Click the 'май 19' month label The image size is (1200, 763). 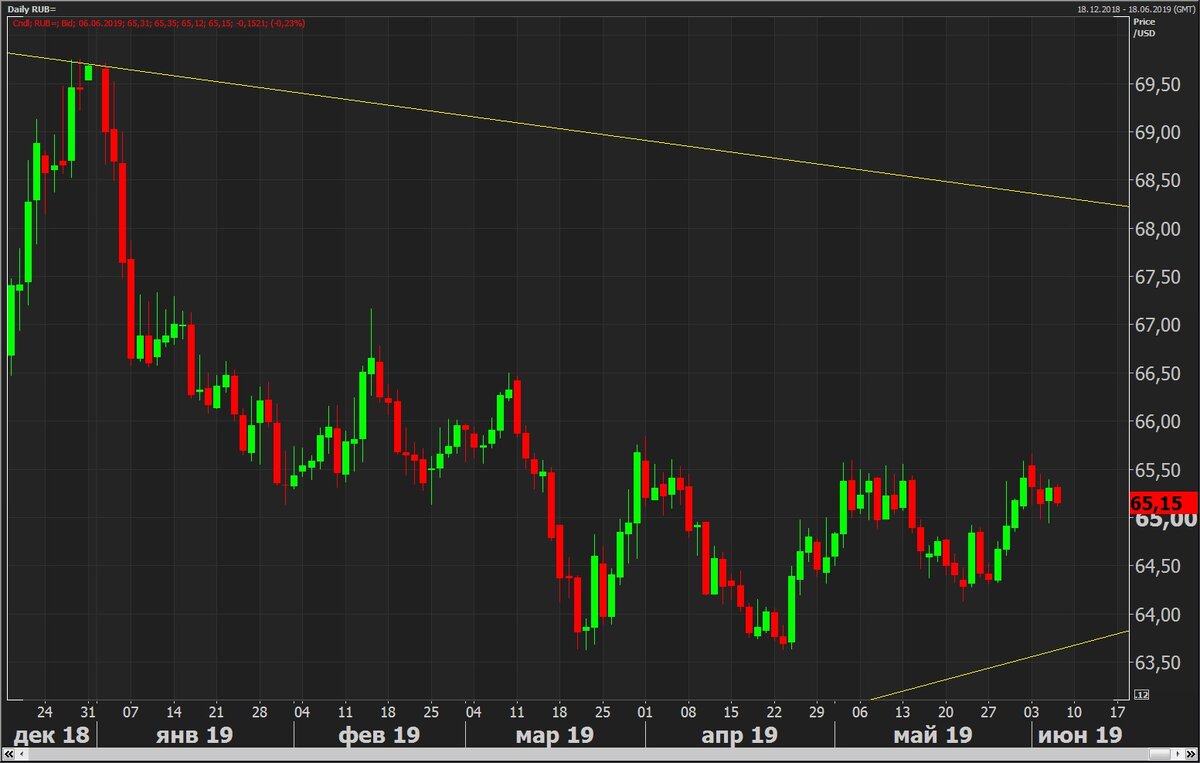pos(932,735)
